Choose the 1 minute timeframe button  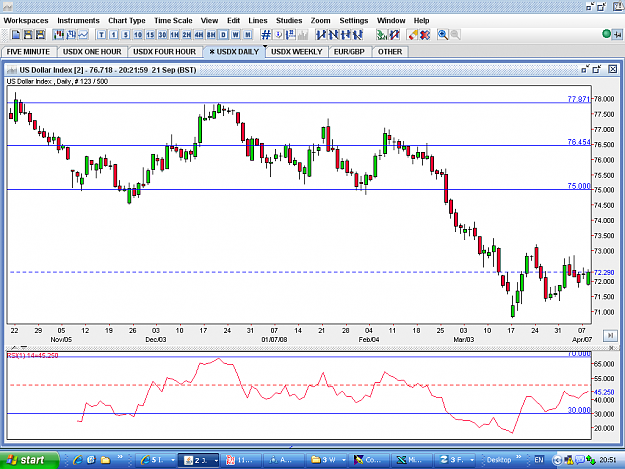click(x=114, y=35)
